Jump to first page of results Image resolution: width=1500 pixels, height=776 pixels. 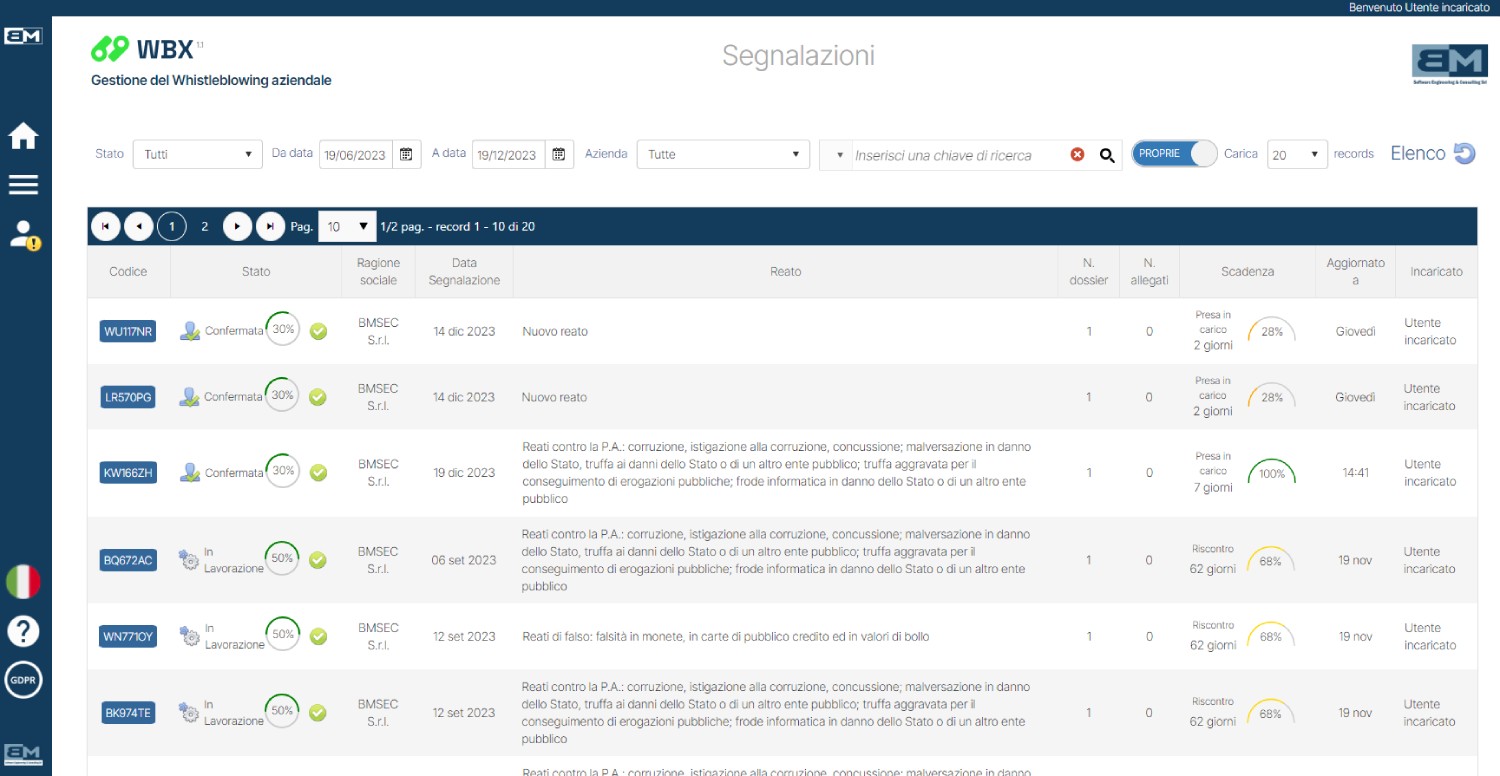click(x=105, y=227)
